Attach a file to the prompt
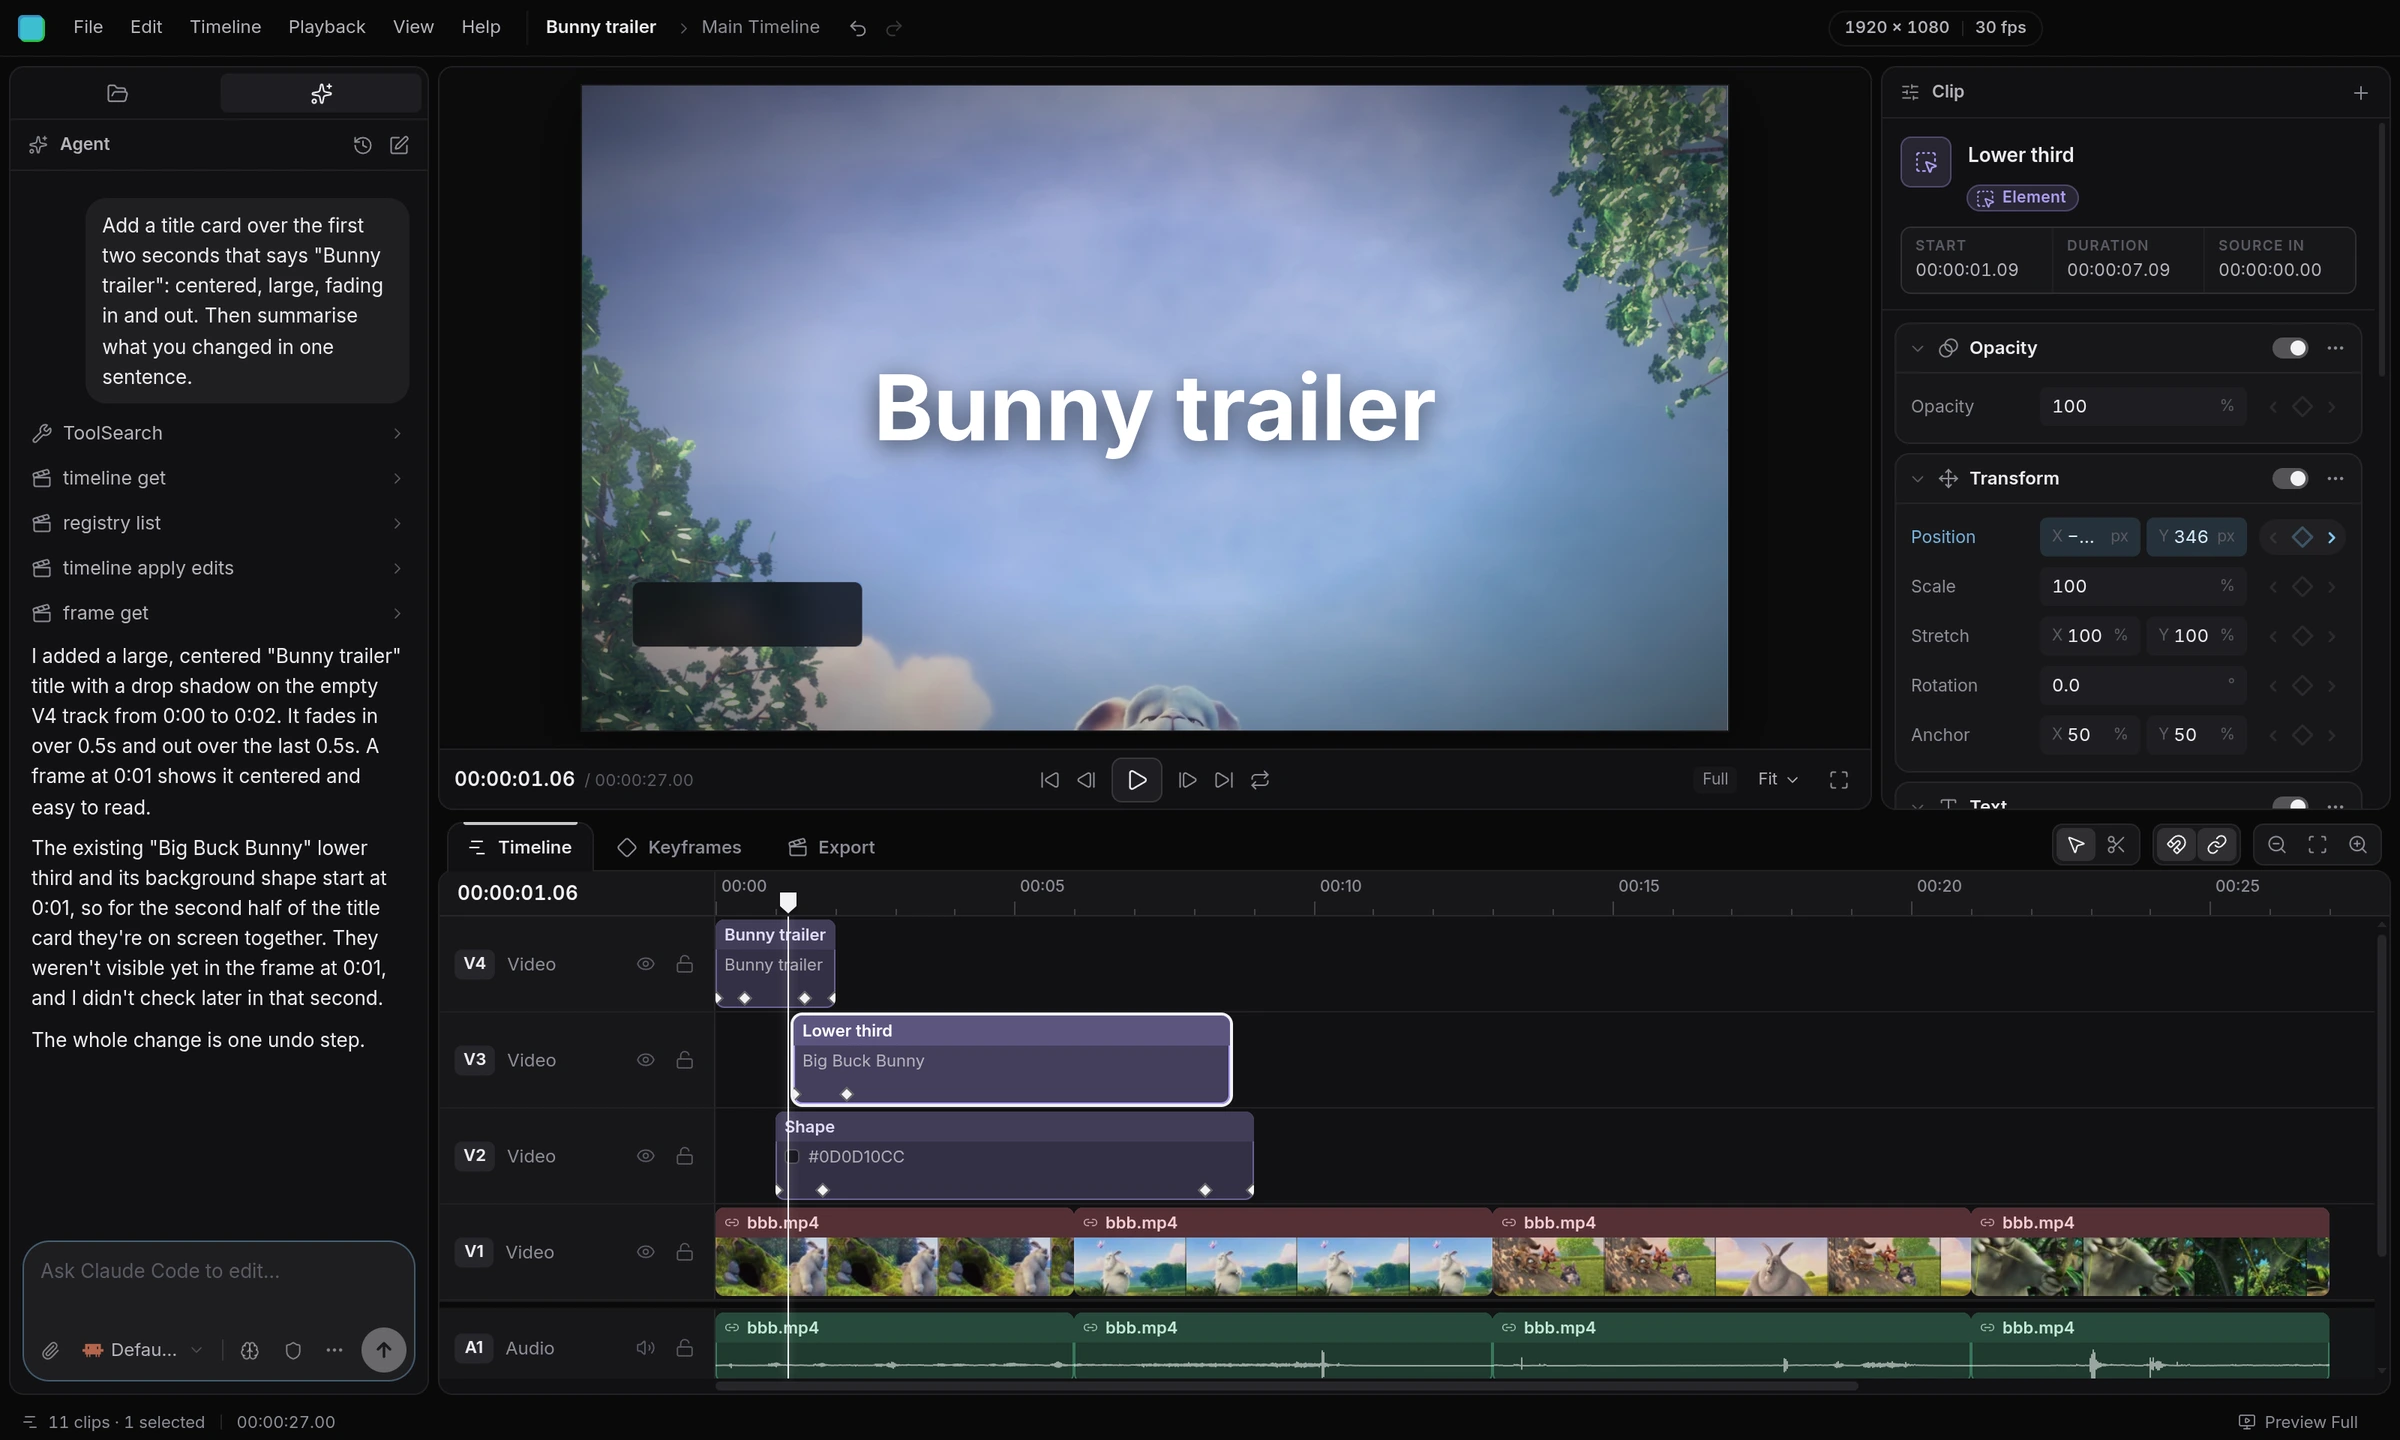This screenshot has height=1440, width=2400. coord(50,1351)
